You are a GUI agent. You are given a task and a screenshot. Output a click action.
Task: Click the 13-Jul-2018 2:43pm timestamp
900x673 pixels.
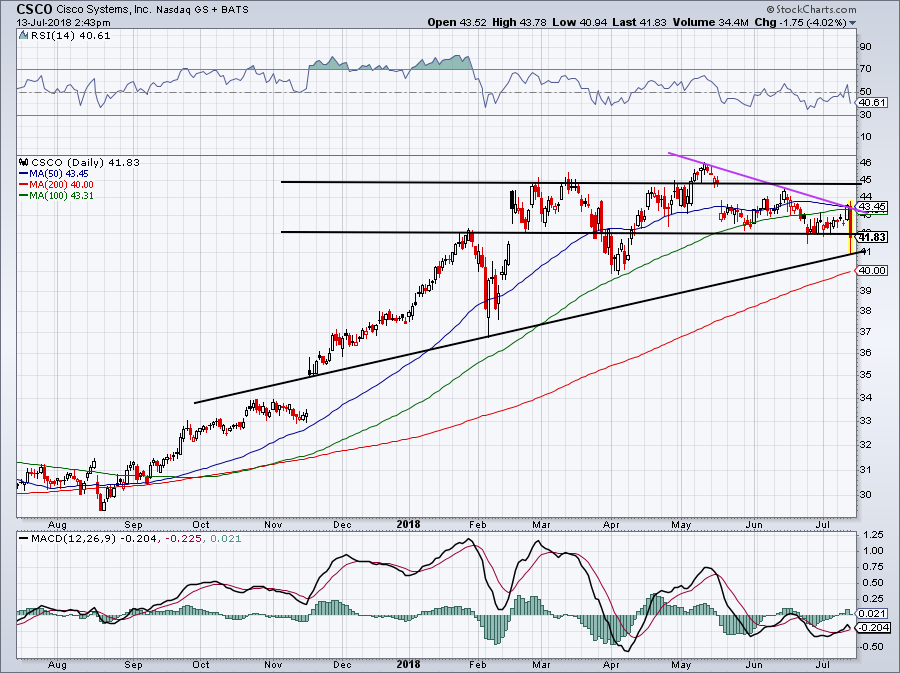(x=63, y=23)
